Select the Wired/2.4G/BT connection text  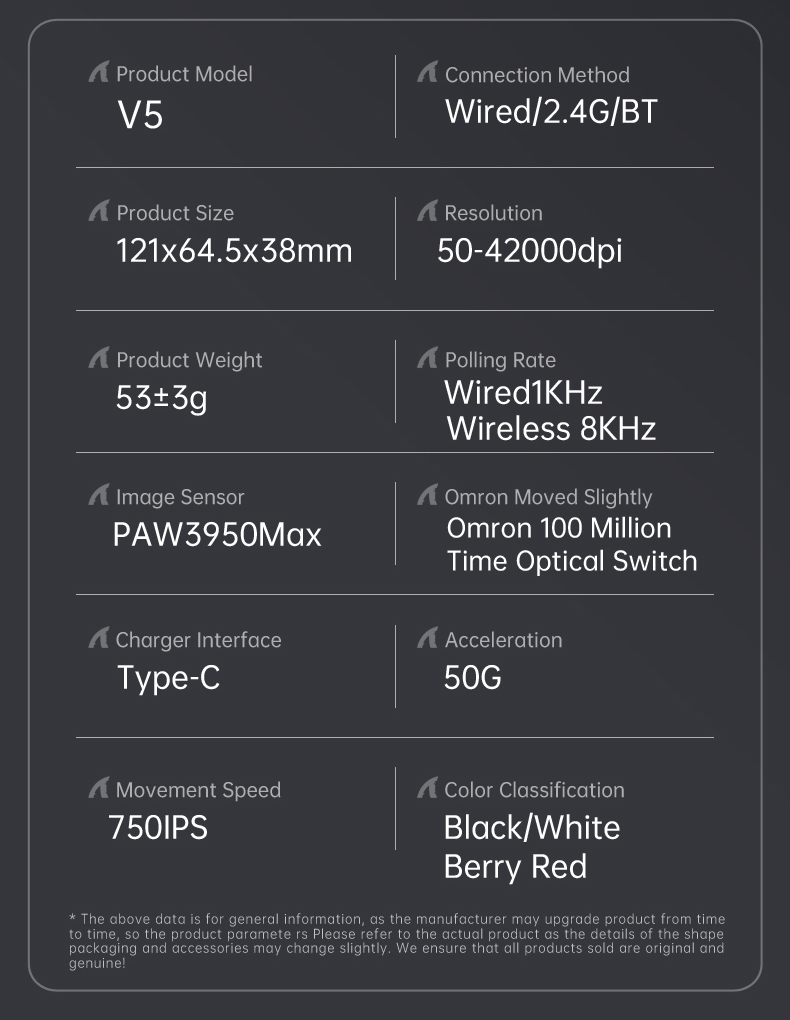tap(551, 111)
